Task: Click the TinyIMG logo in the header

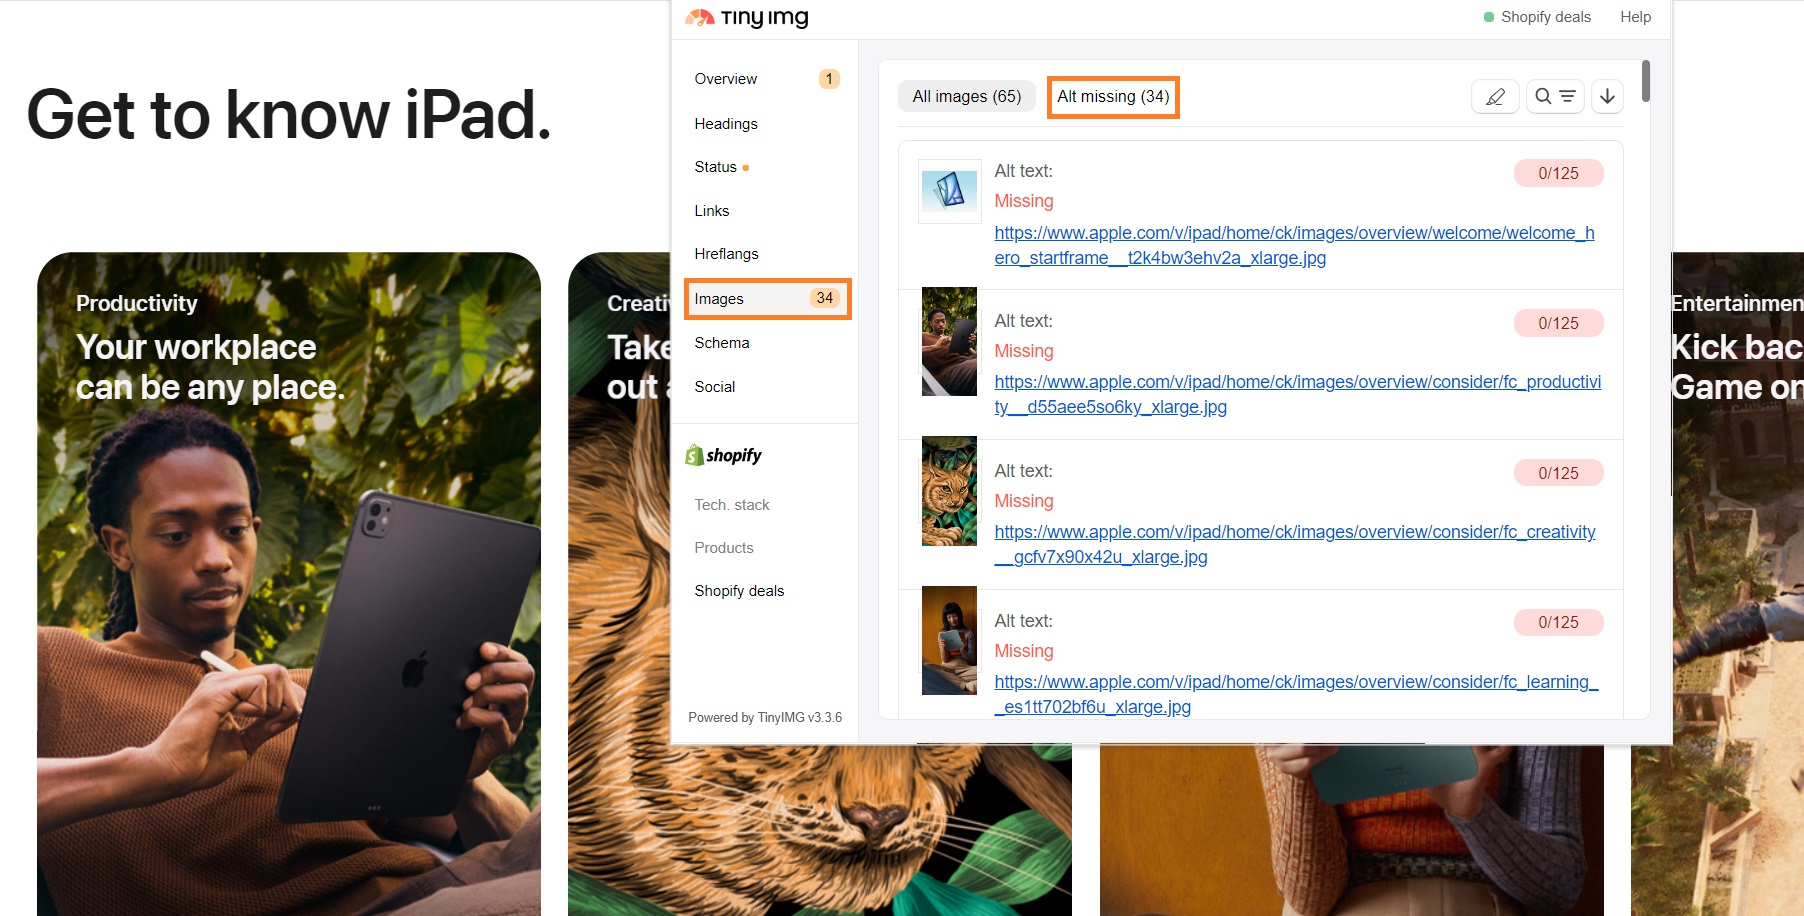Action: tap(747, 18)
